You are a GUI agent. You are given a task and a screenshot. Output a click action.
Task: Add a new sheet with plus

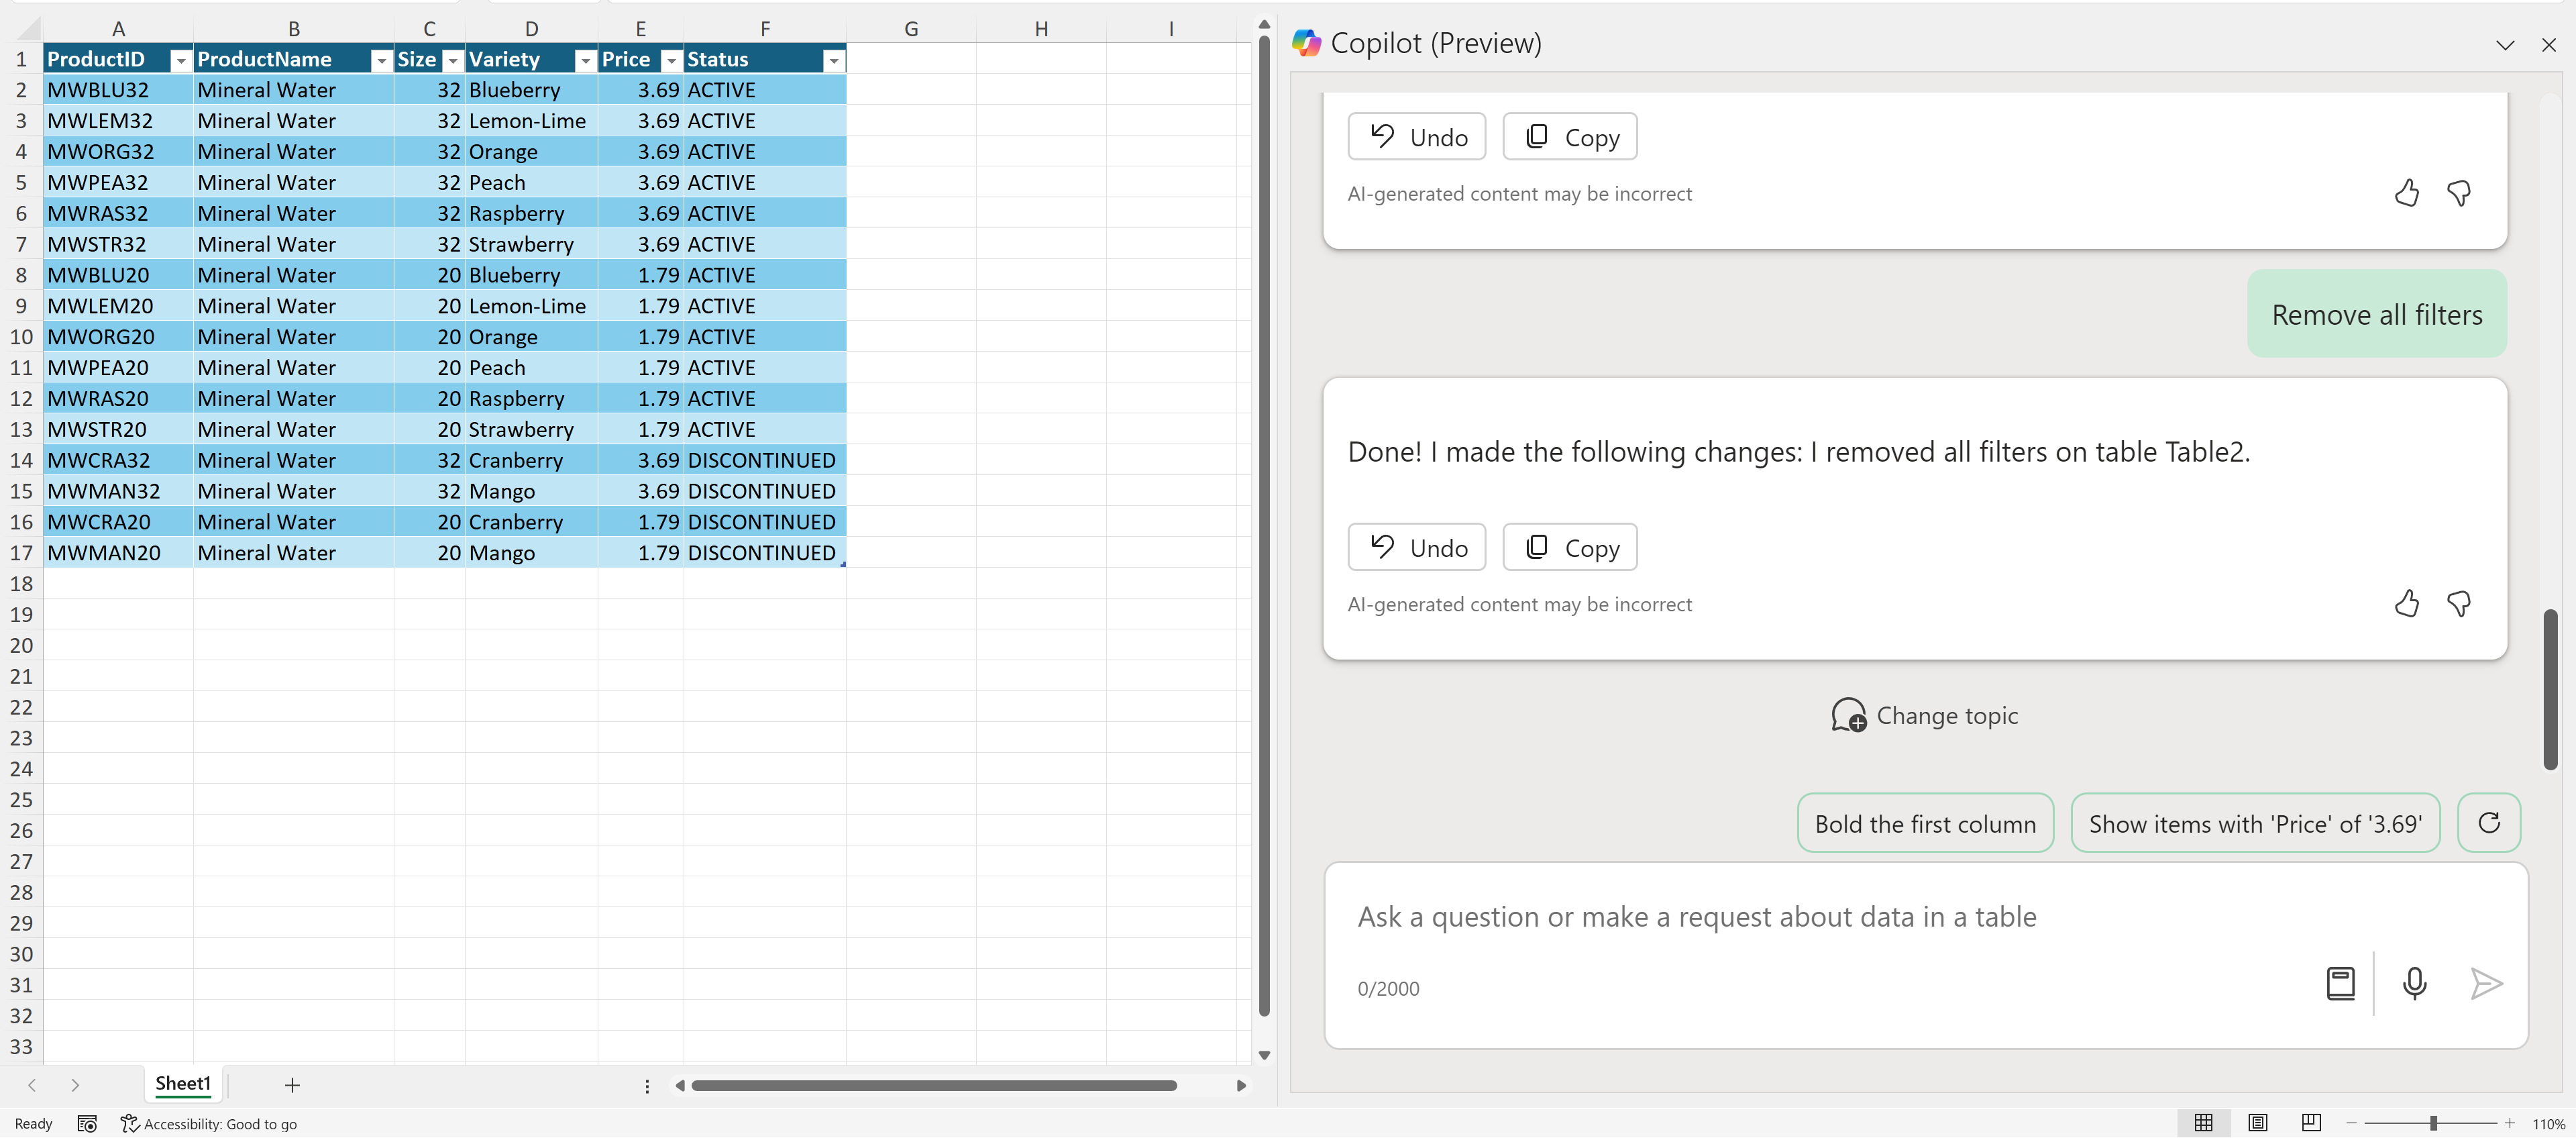(292, 1085)
